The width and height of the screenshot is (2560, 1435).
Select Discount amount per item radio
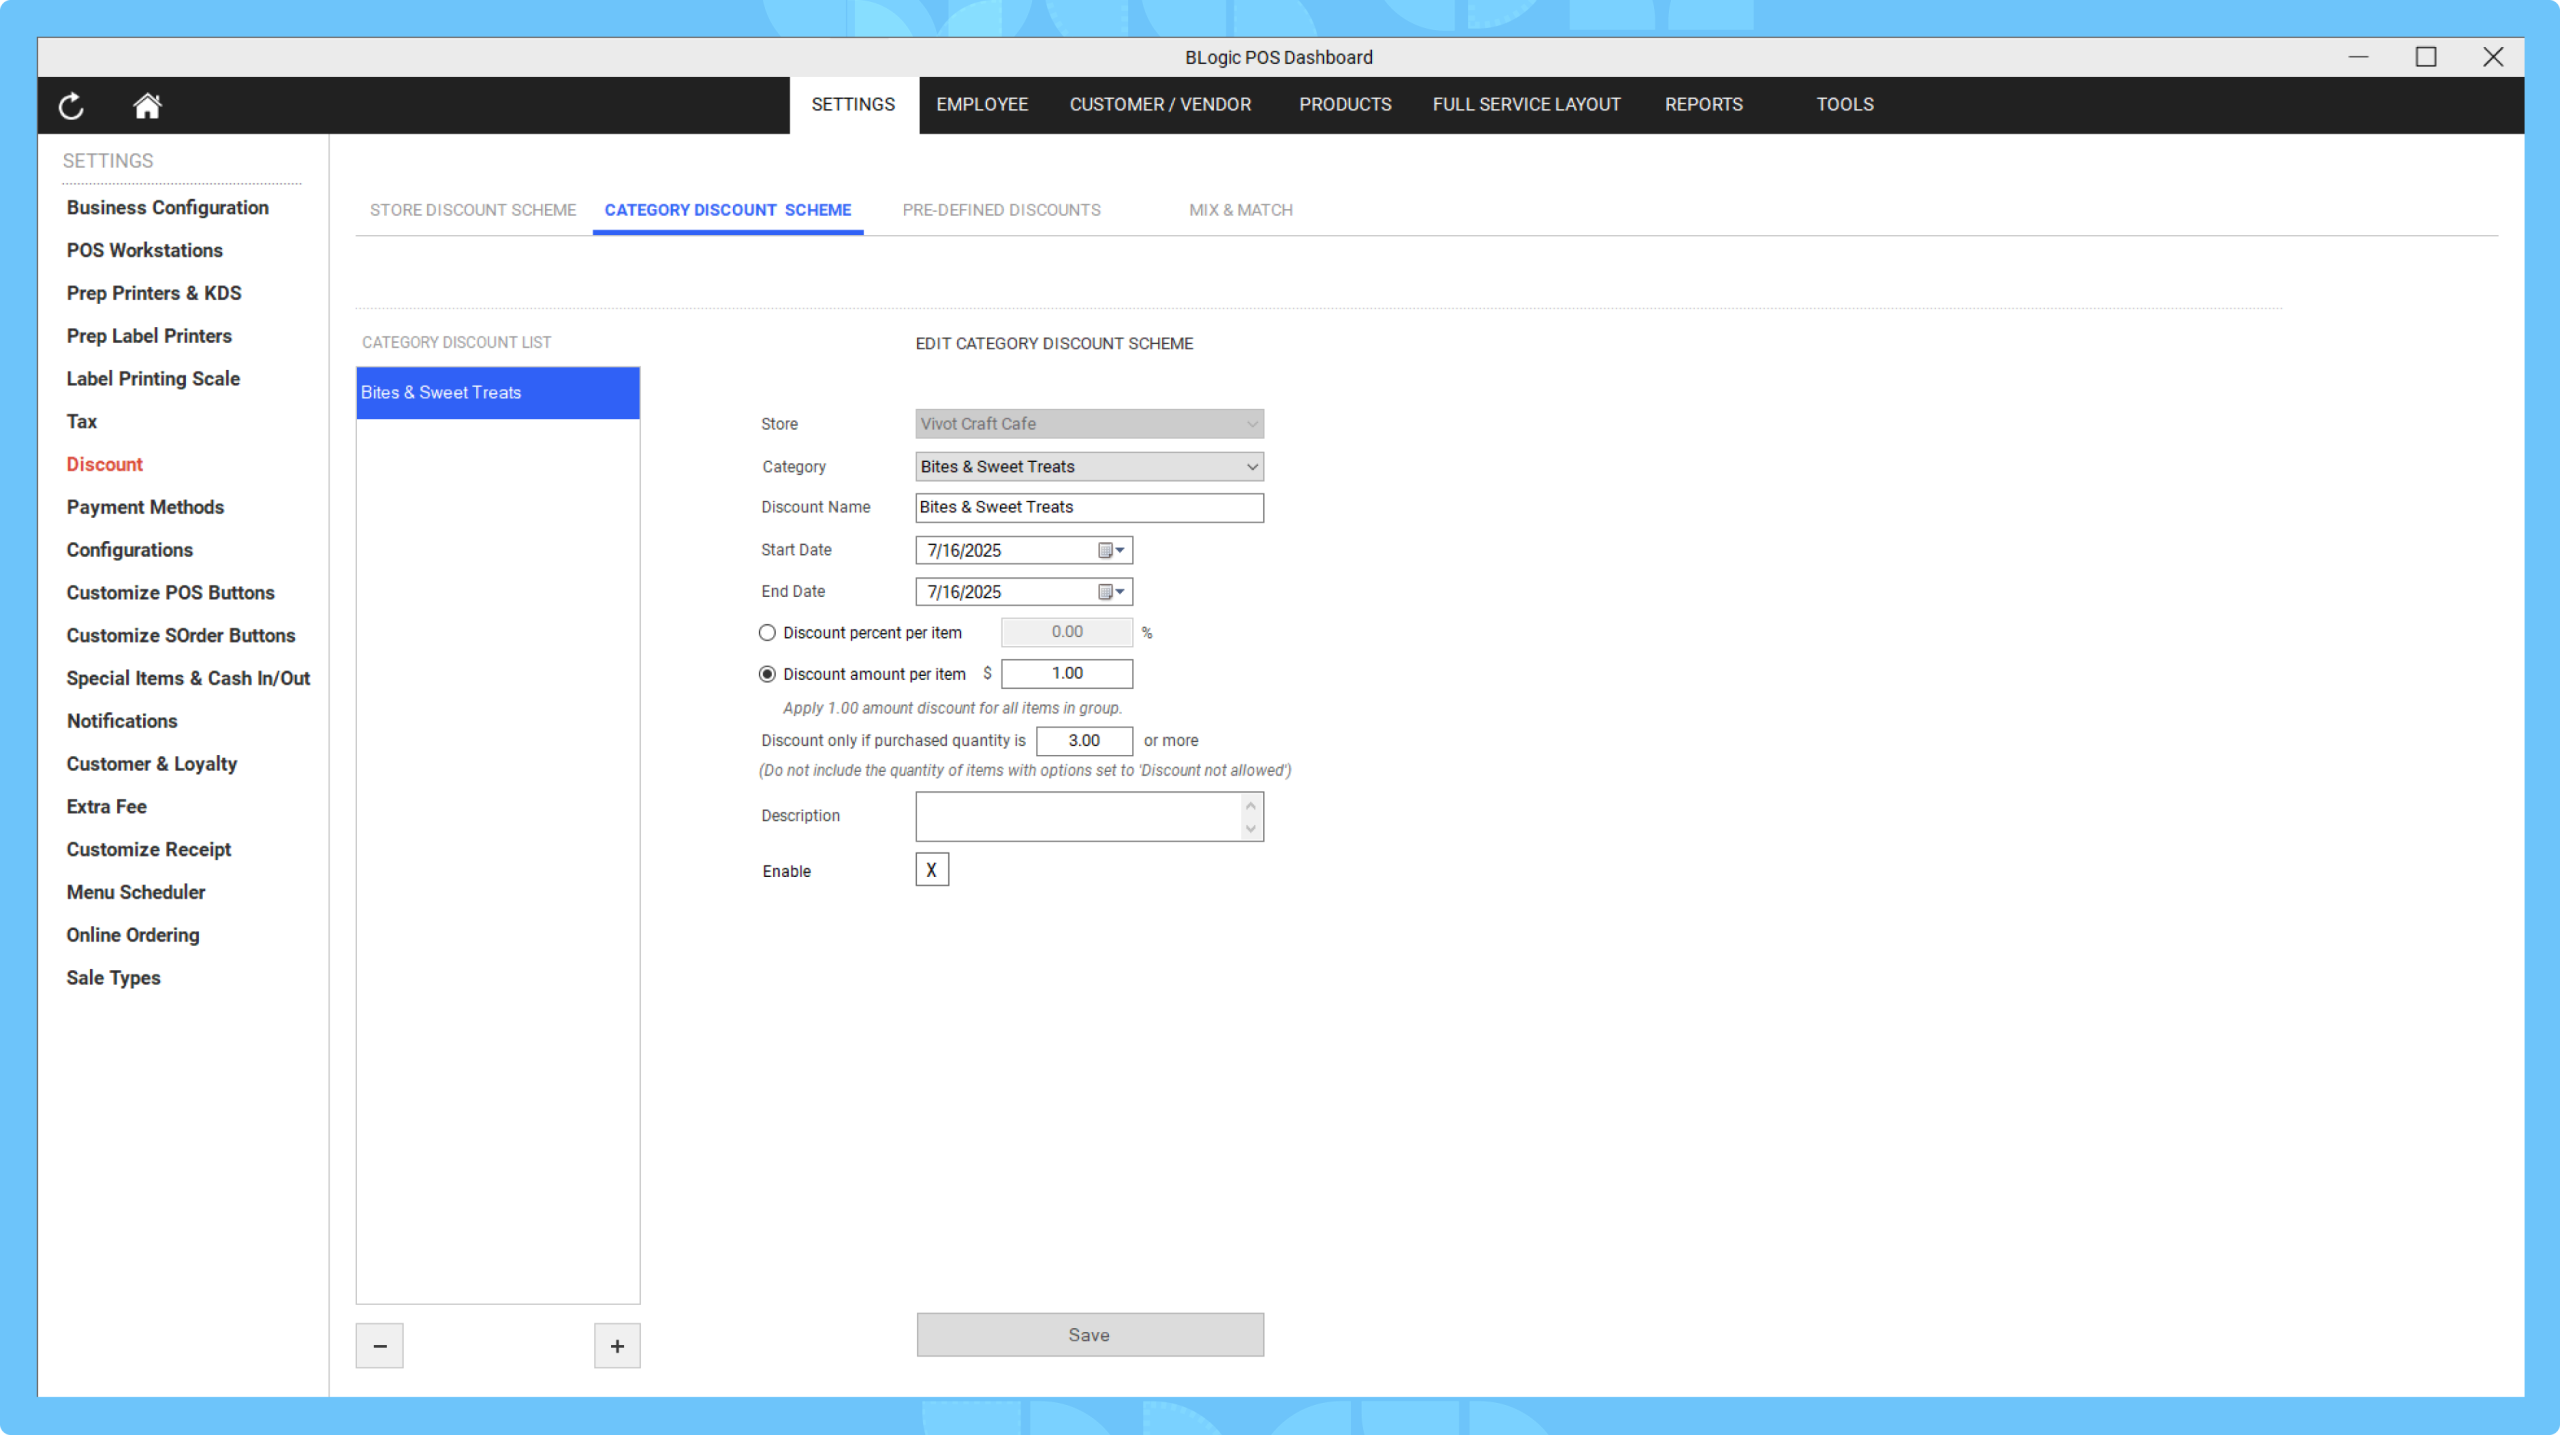(767, 674)
